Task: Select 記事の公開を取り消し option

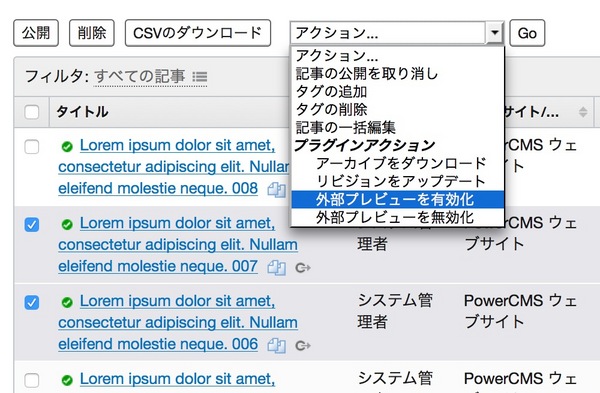Action: point(398,73)
